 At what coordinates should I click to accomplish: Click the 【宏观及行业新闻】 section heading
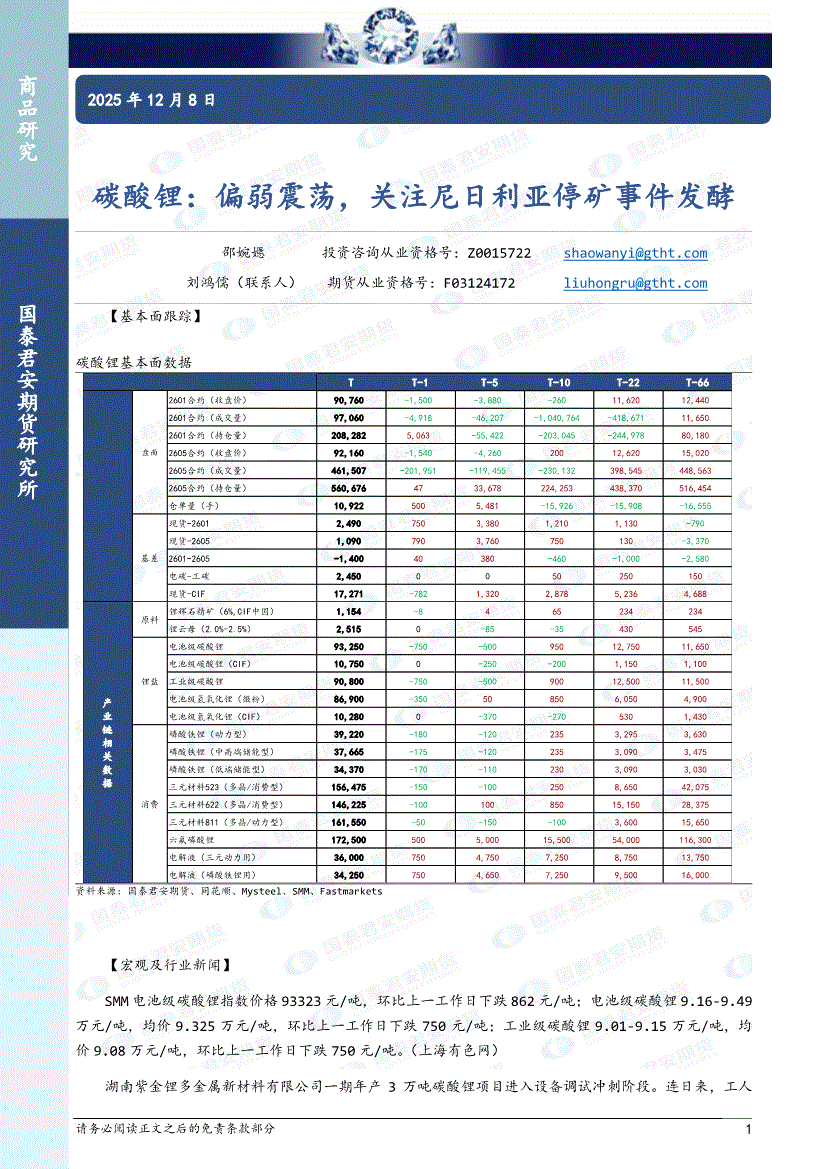coord(166,965)
